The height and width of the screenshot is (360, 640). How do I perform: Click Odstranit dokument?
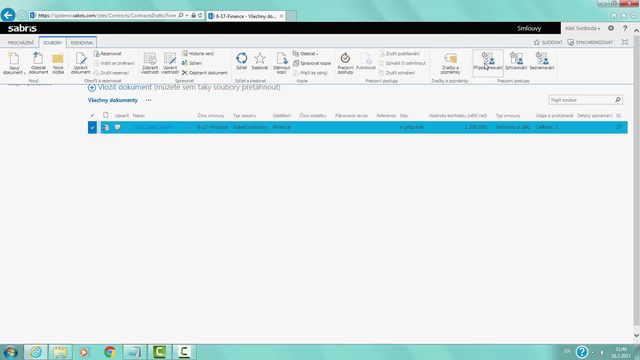(204, 73)
